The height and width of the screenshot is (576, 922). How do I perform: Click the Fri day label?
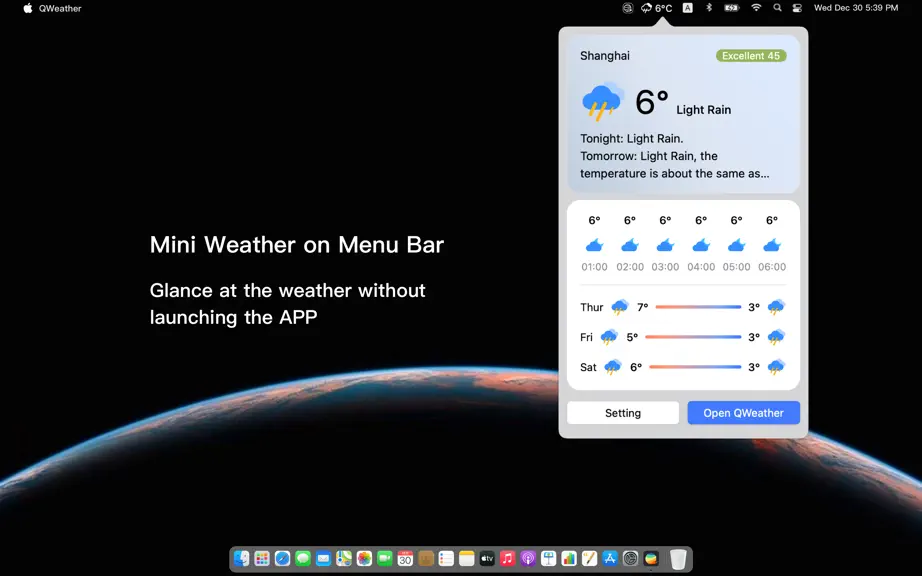[x=586, y=337]
